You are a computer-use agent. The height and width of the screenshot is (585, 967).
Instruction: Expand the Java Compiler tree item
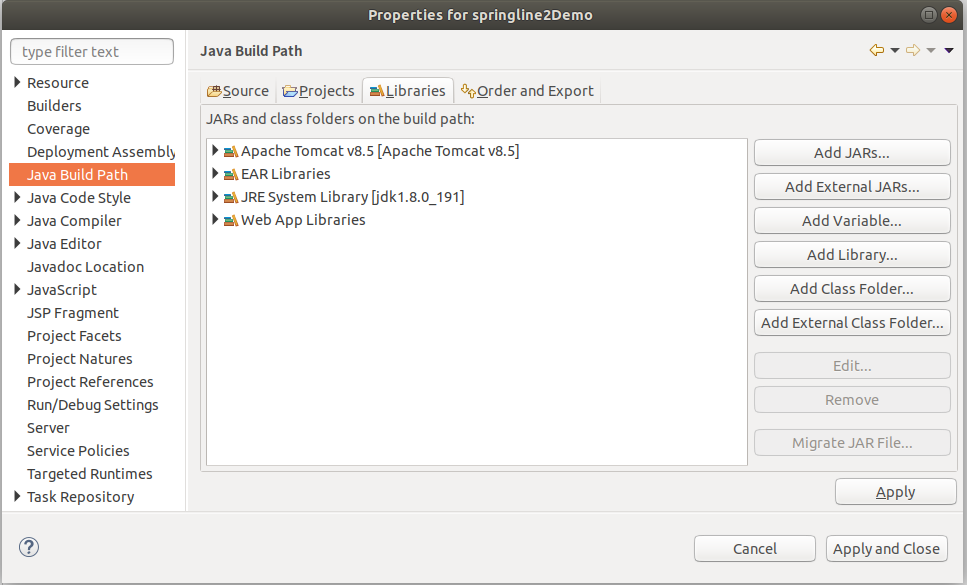tap(17, 221)
